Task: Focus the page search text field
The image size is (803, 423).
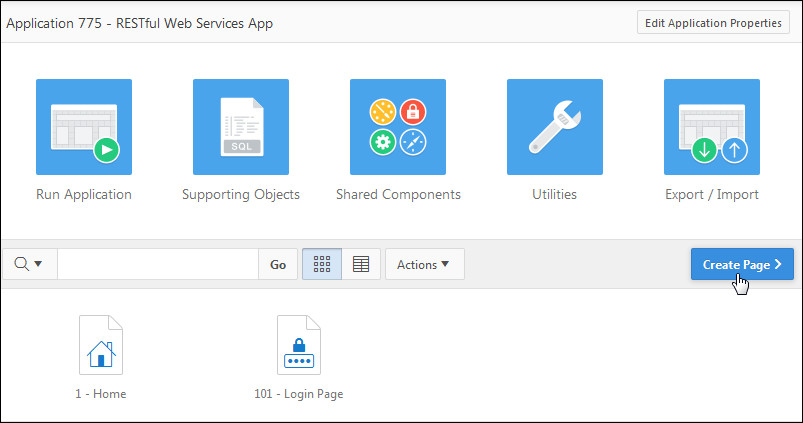Action: (158, 265)
